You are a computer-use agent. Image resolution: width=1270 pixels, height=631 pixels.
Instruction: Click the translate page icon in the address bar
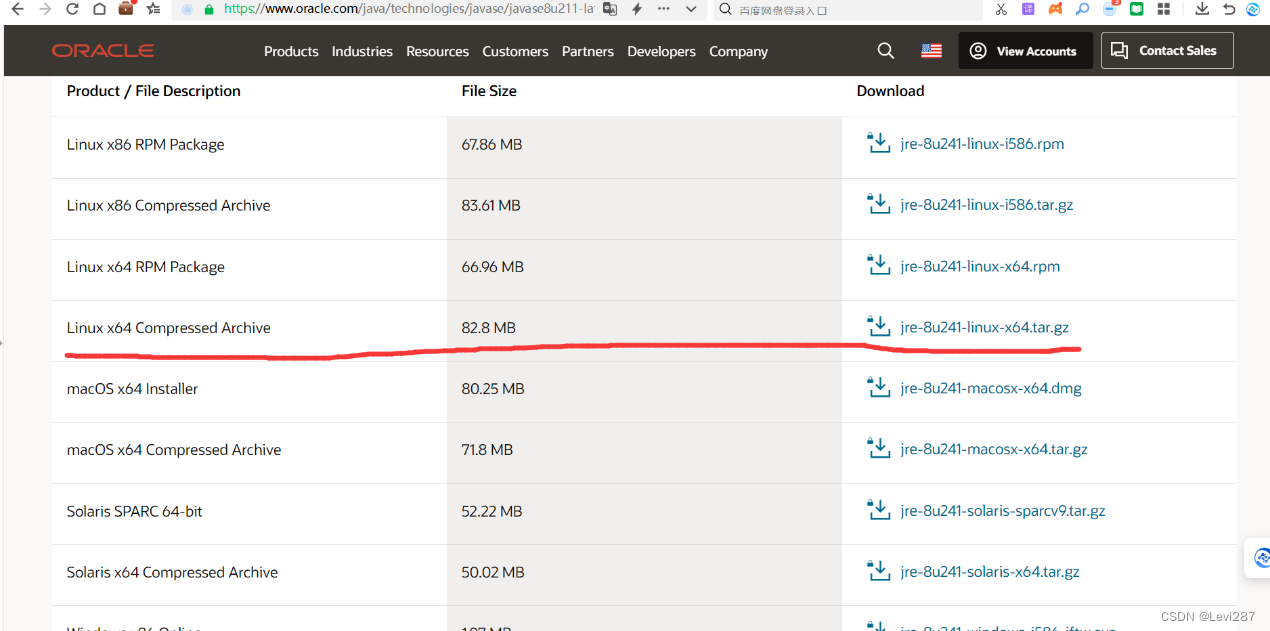pyautogui.click(x=610, y=9)
